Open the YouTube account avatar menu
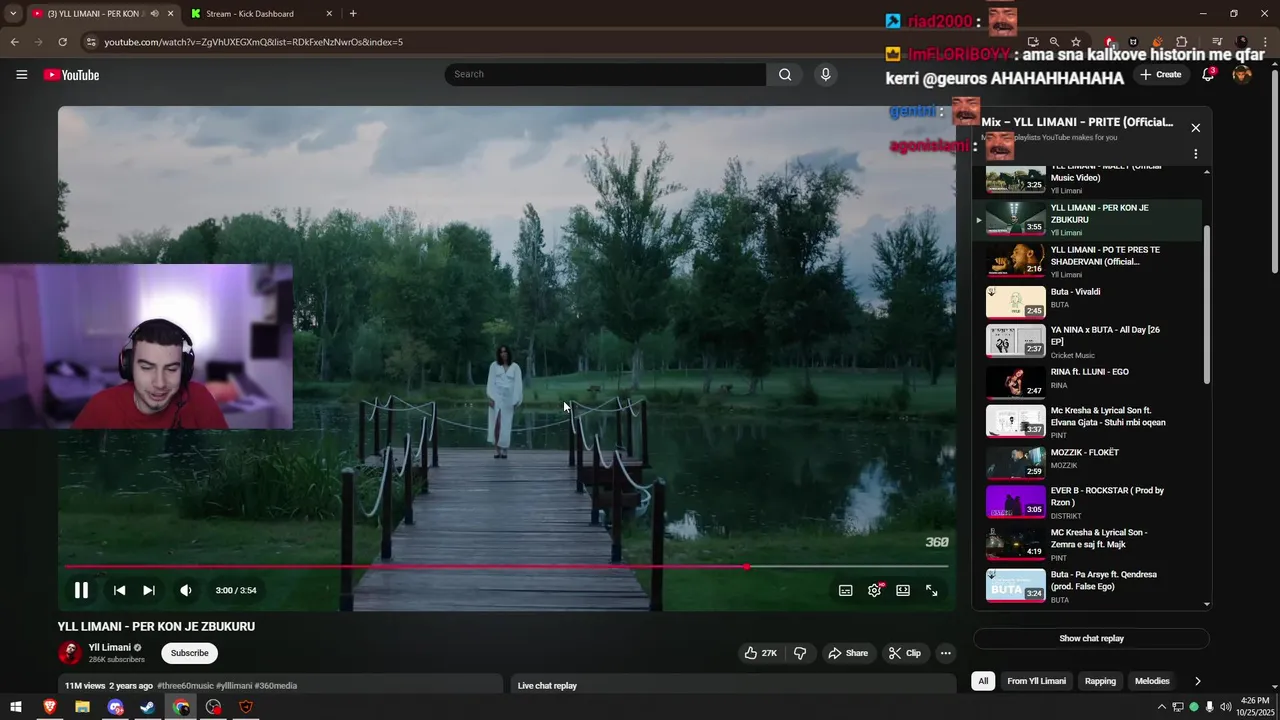 [x=1242, y=74]
